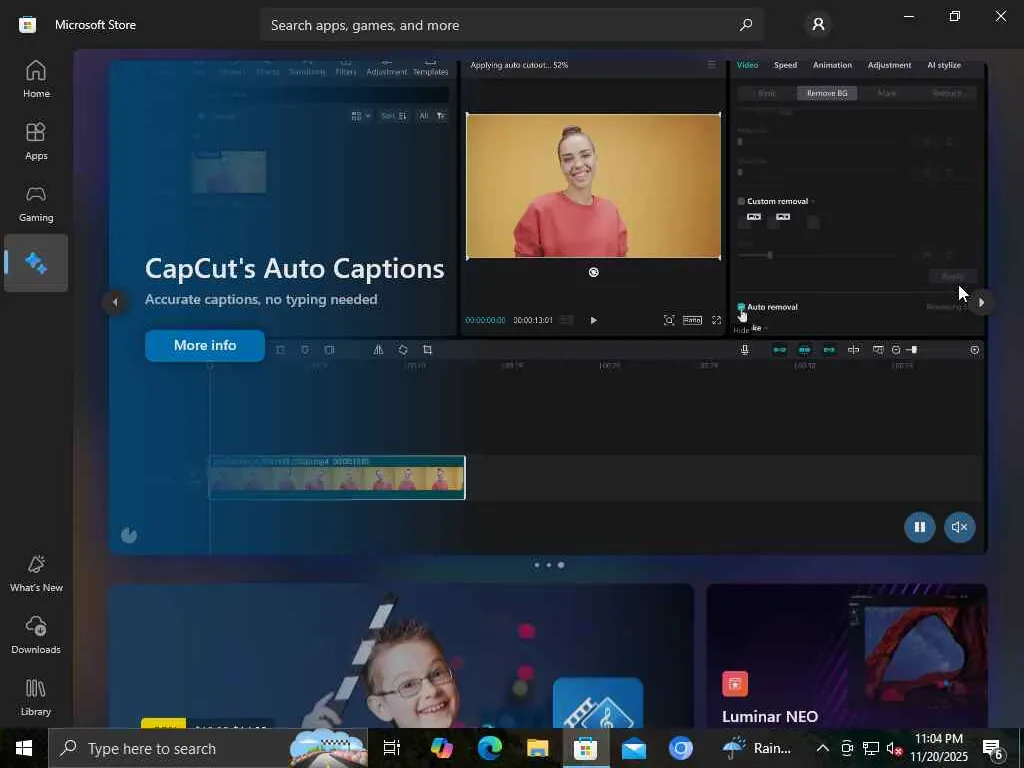Open the What's New page
Image resolution: width=1024 pixels, height=768 pixels.
[36, 573]
